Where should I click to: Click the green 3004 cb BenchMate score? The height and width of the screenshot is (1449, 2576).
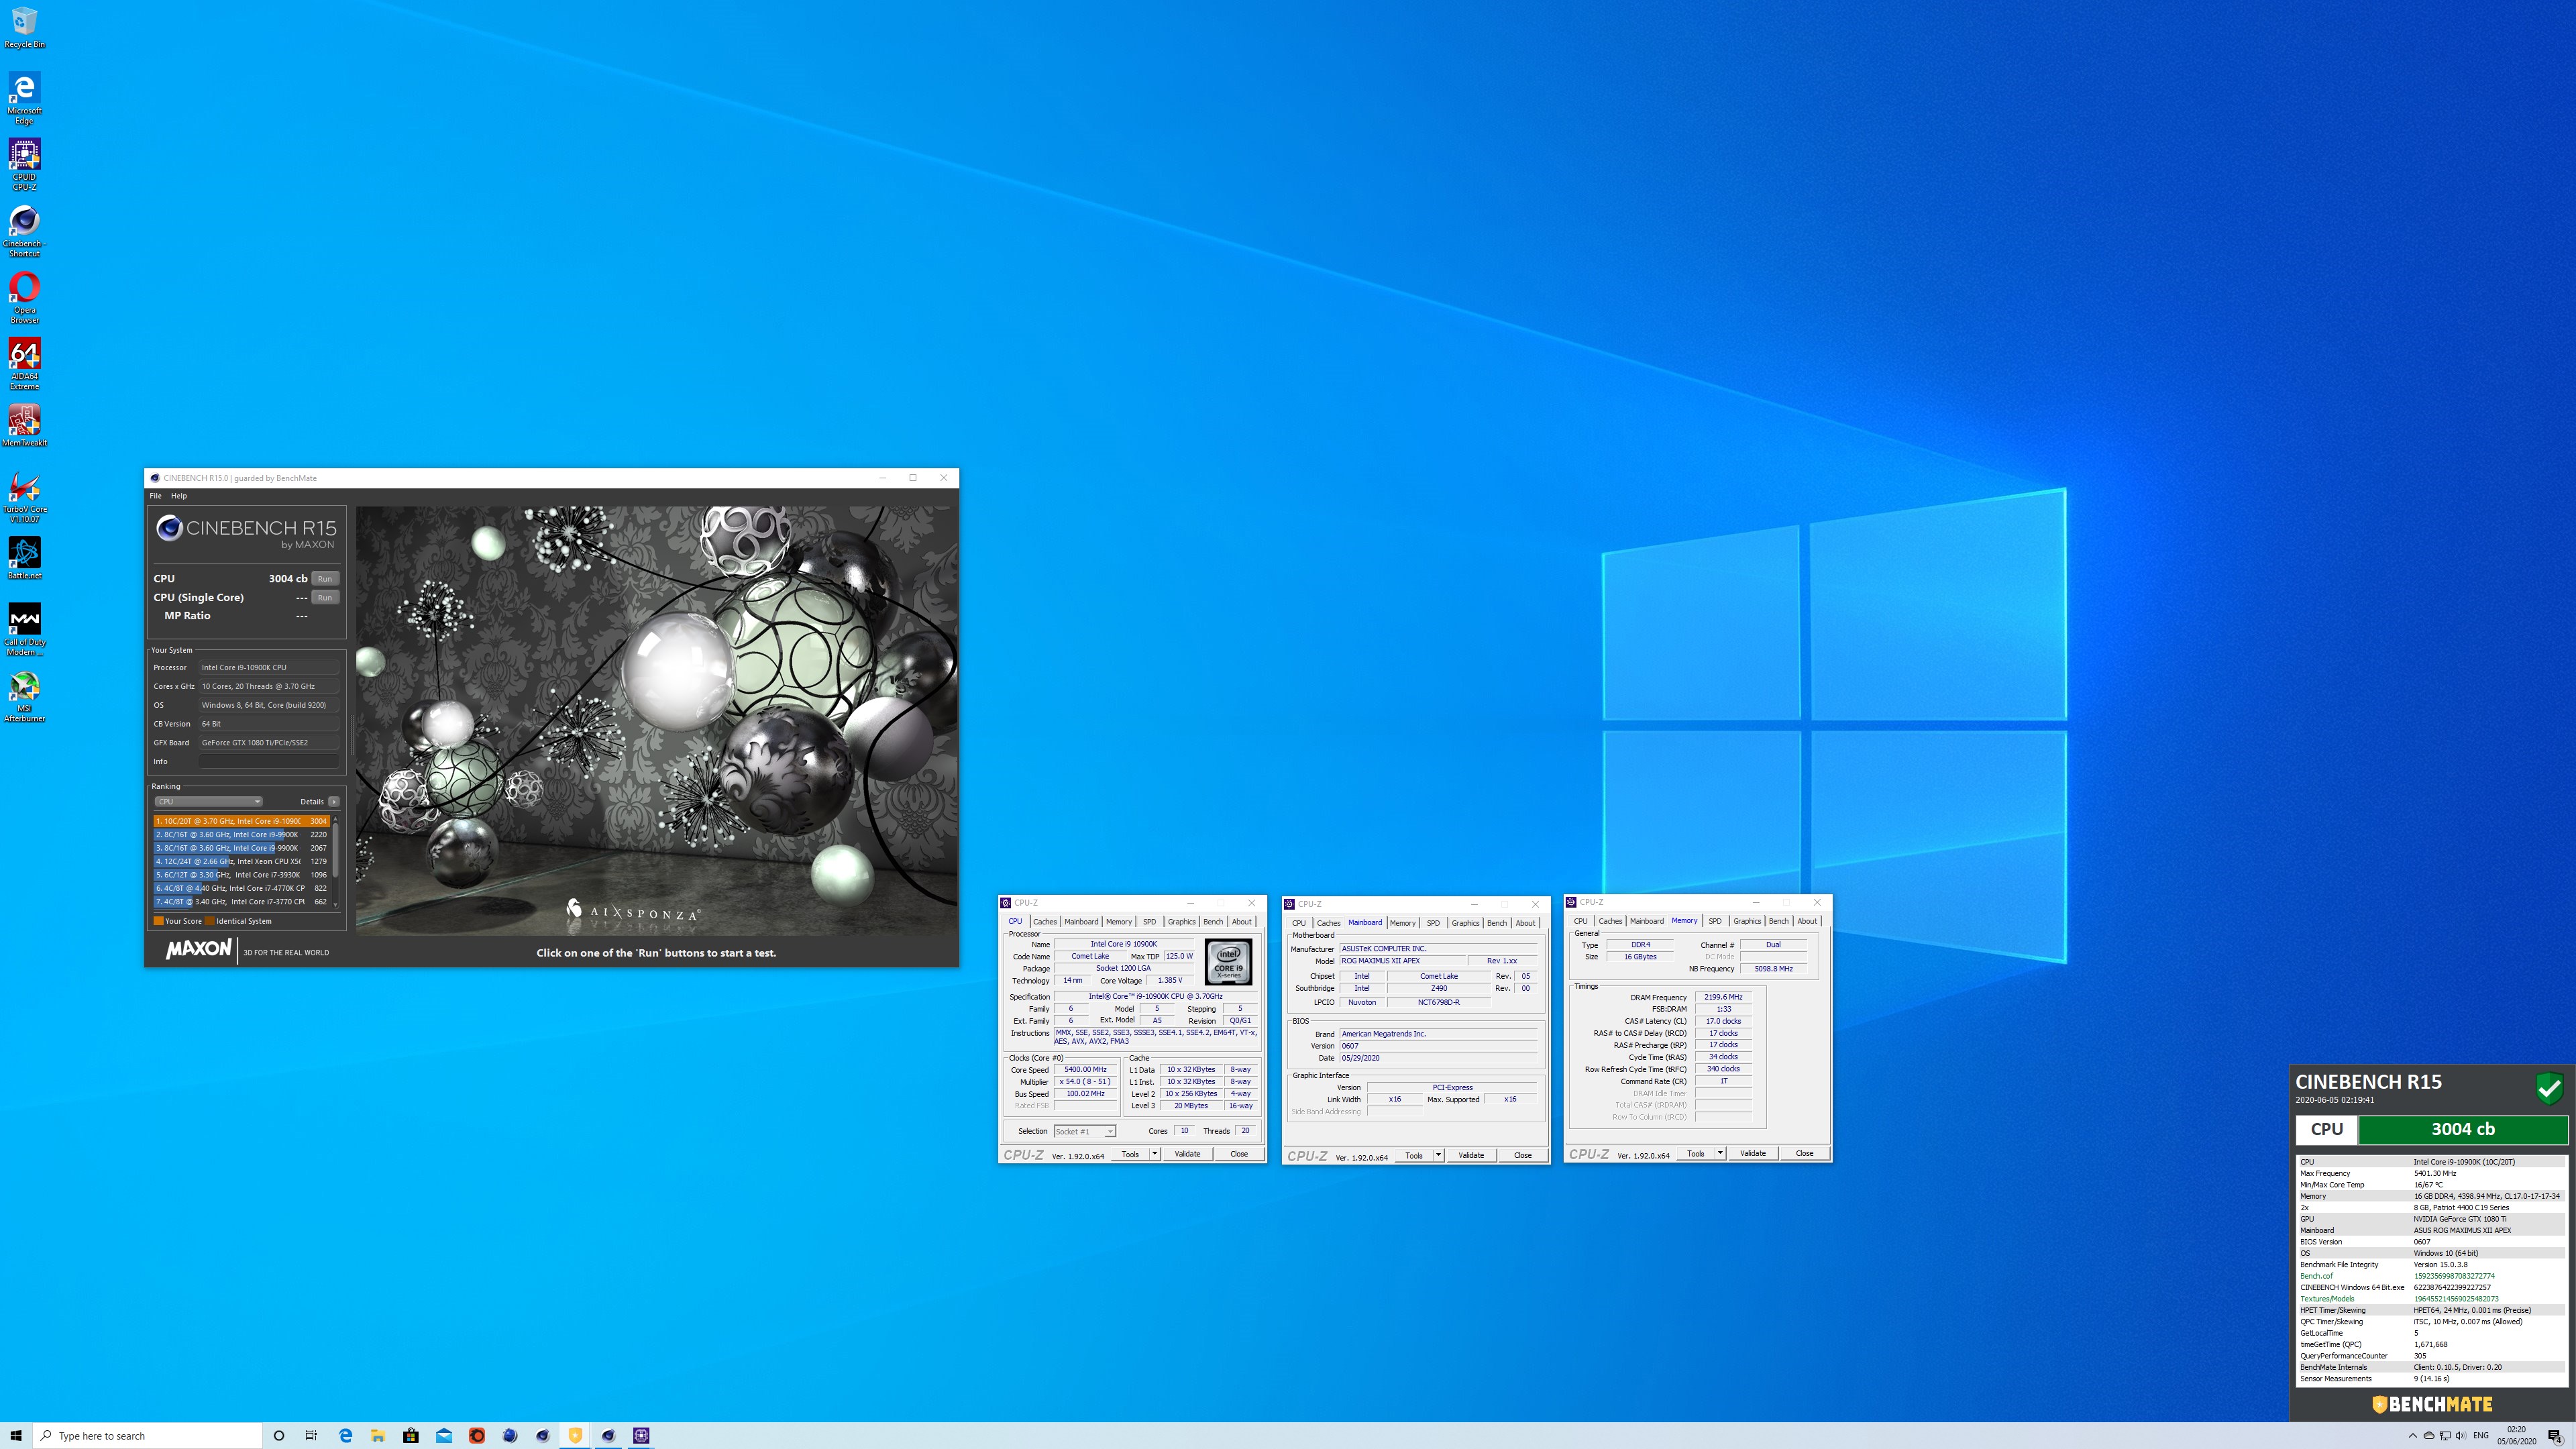tap(2462, 1129)
